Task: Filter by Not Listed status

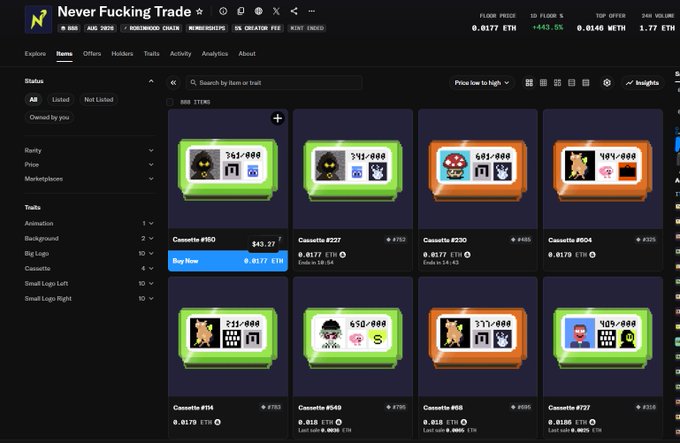Action: point(98,100)
